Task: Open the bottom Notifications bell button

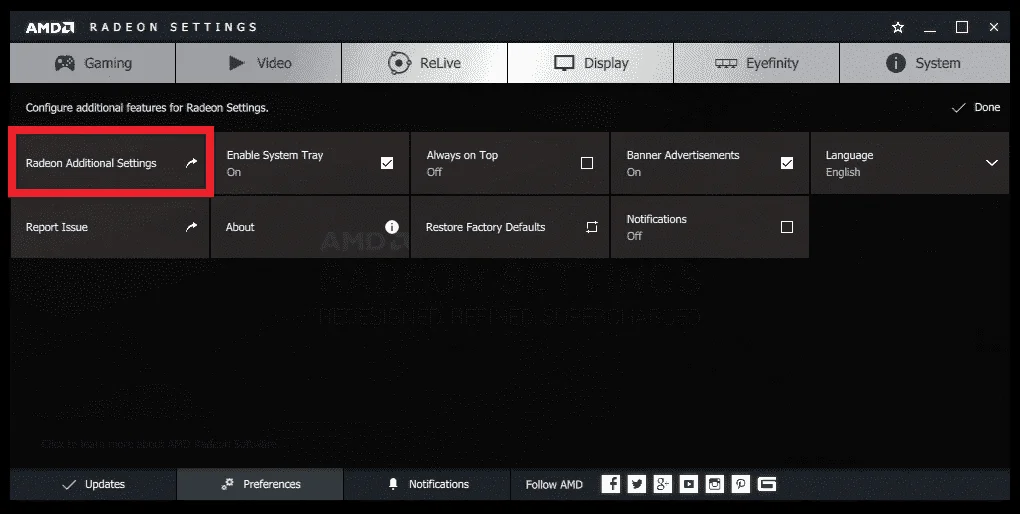Action: tap(427, 484)
